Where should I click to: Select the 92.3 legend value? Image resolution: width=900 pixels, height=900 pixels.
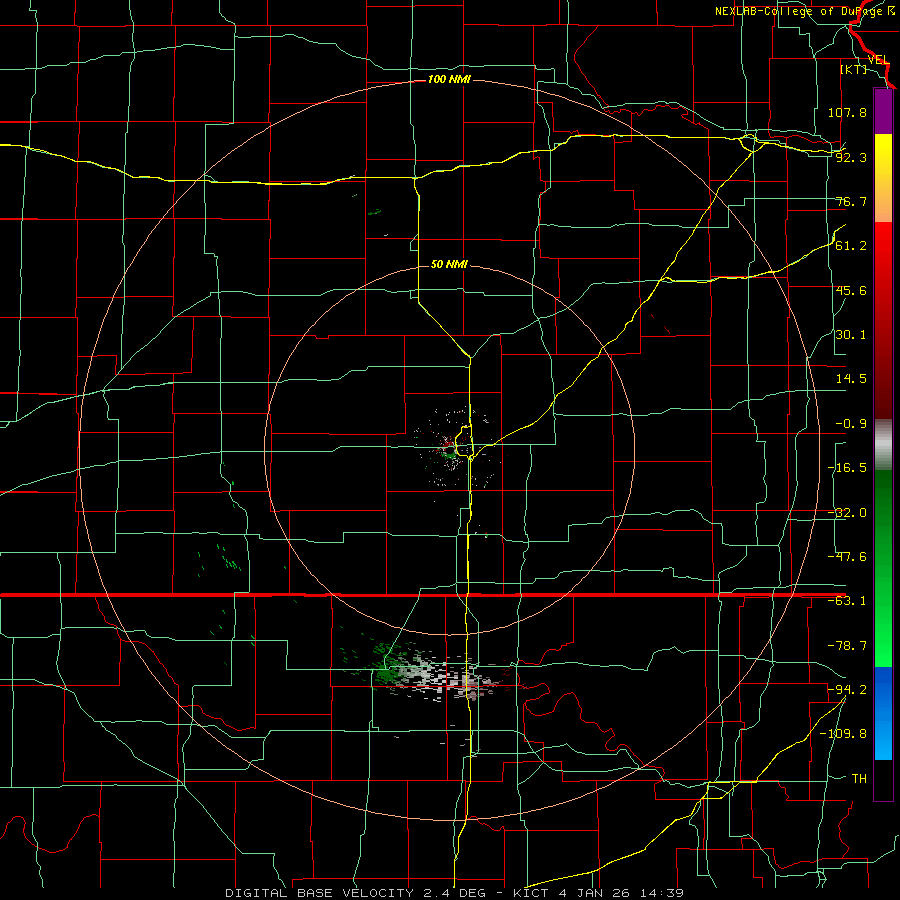point(851,157)
